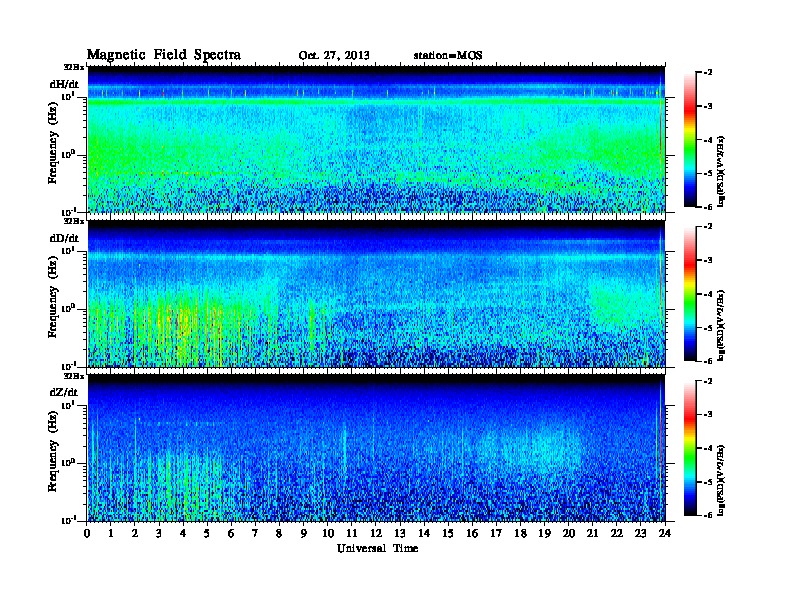
Task: Select the "dH/dt" panel label
Action: (64, 84)
